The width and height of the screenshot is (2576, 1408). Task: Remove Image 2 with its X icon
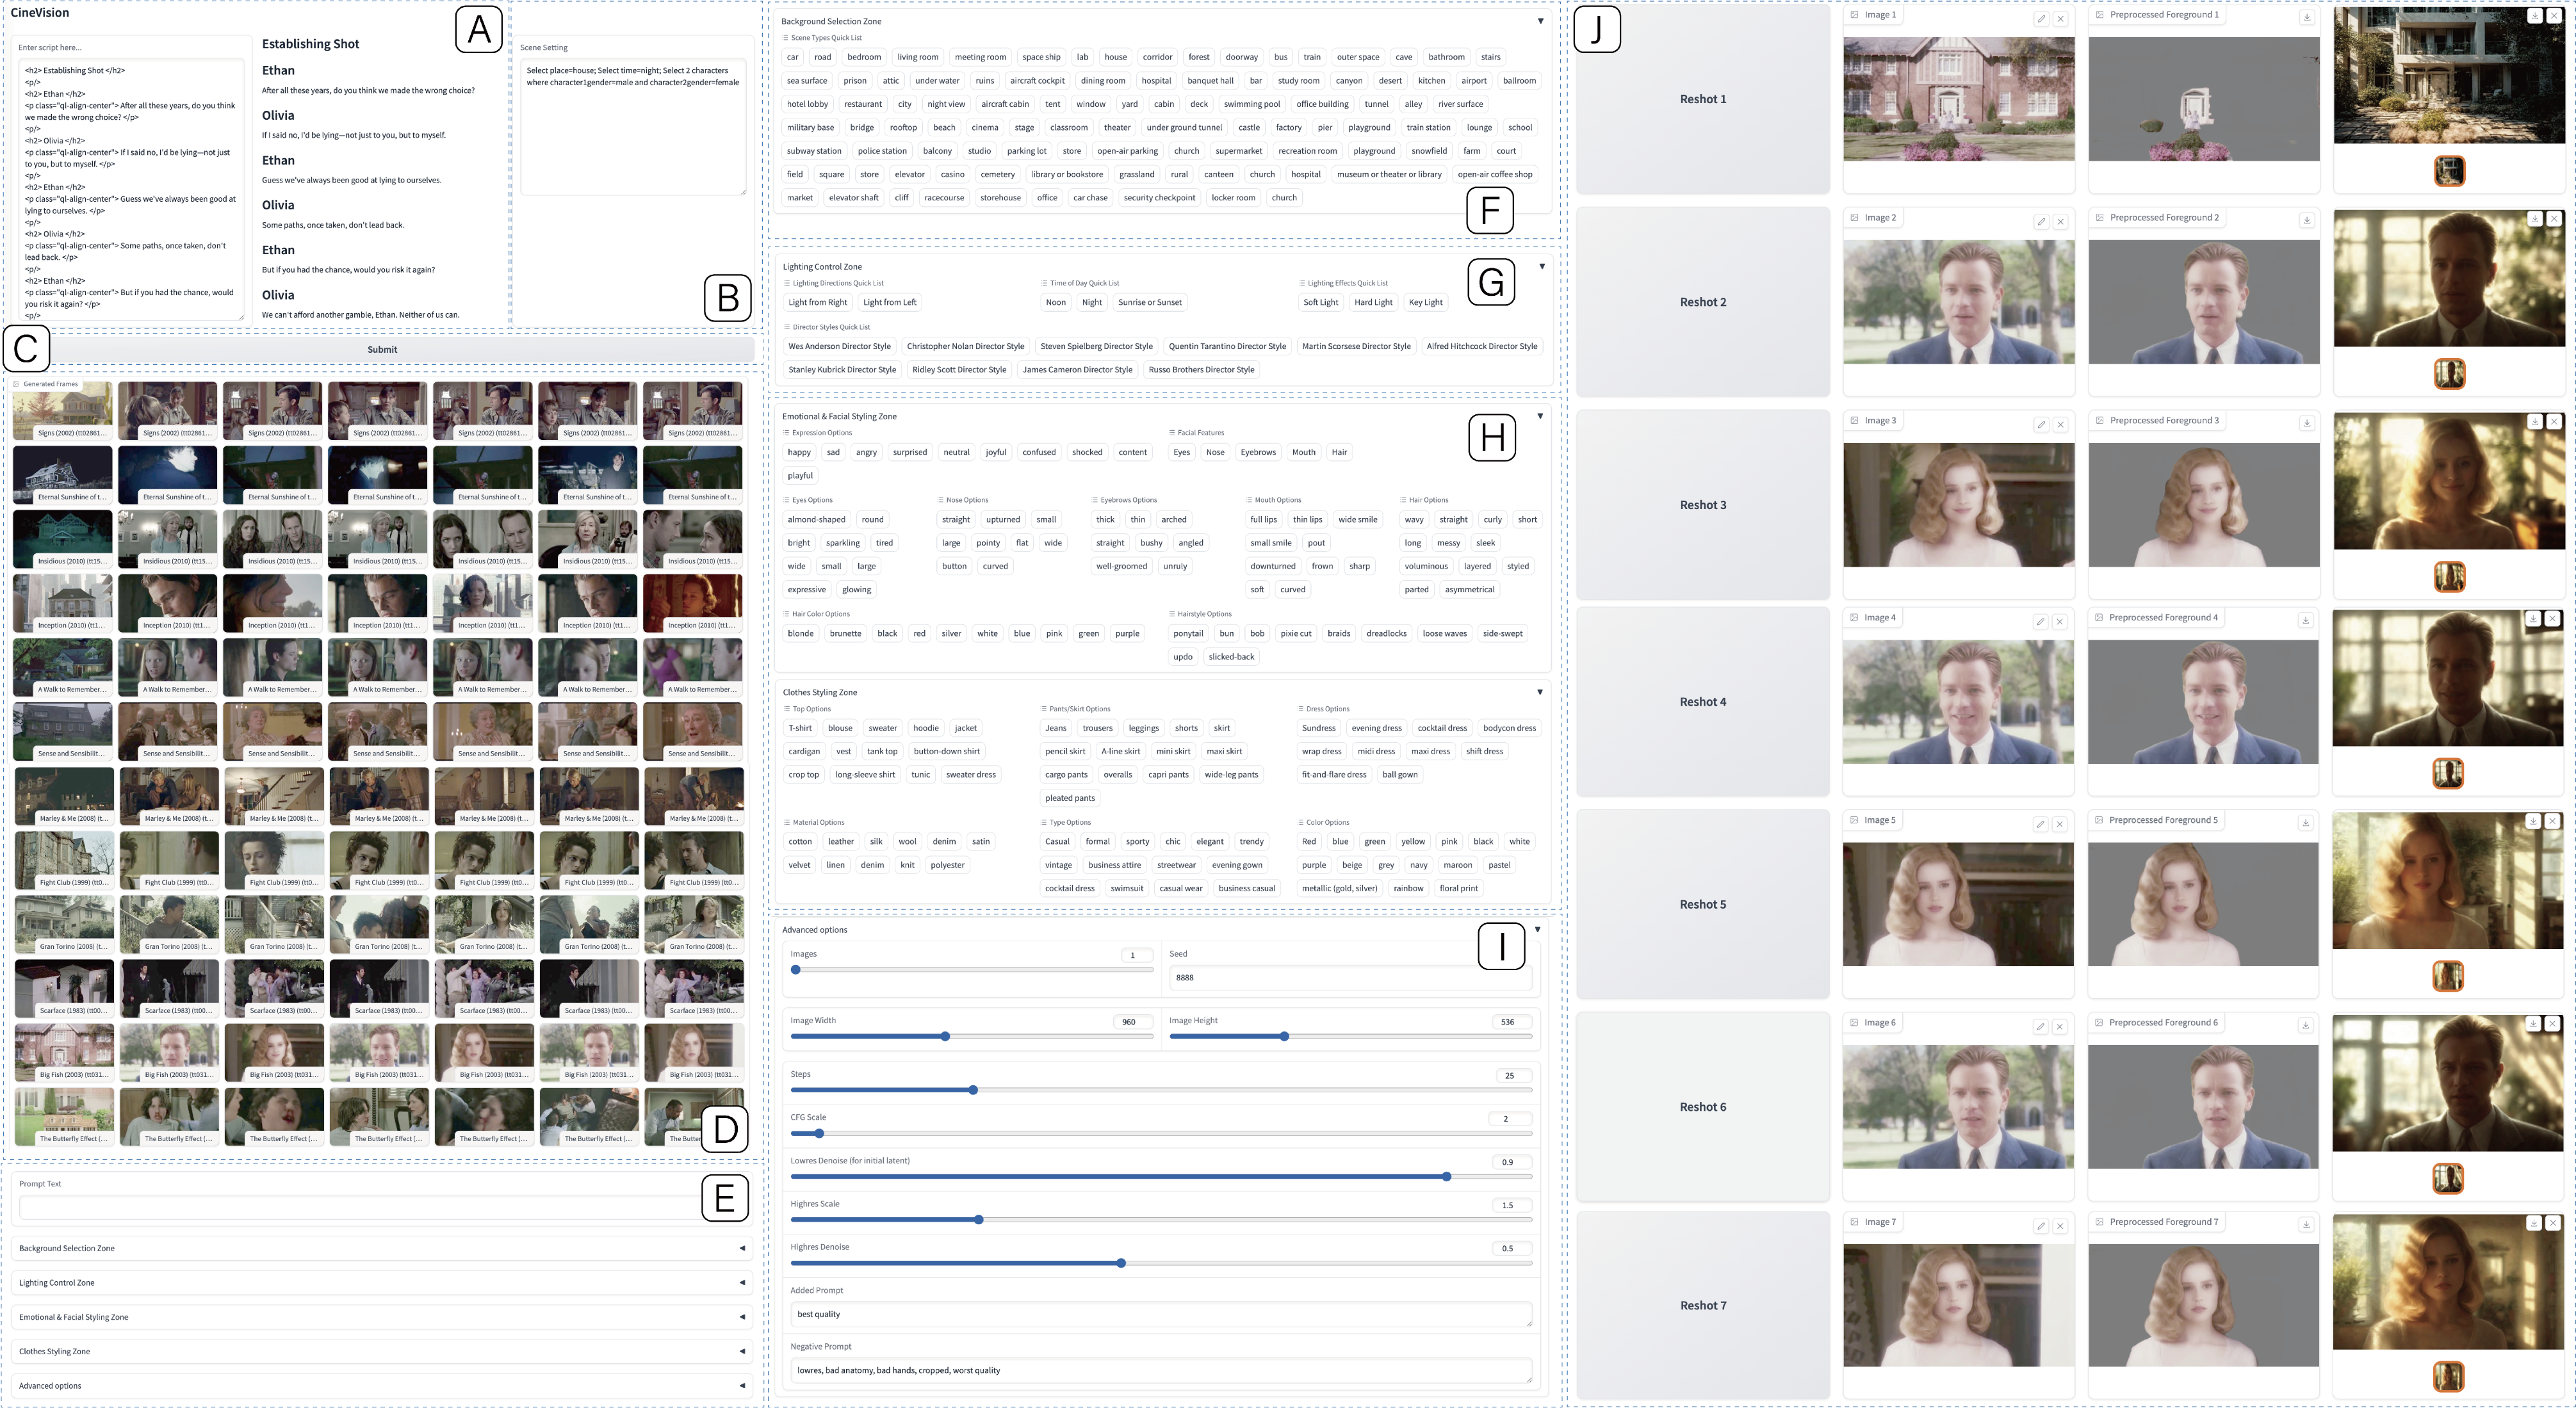2060,222
